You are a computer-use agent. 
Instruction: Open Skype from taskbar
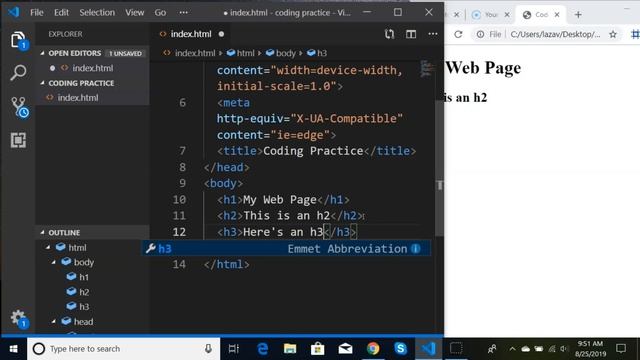click(400, 349)
